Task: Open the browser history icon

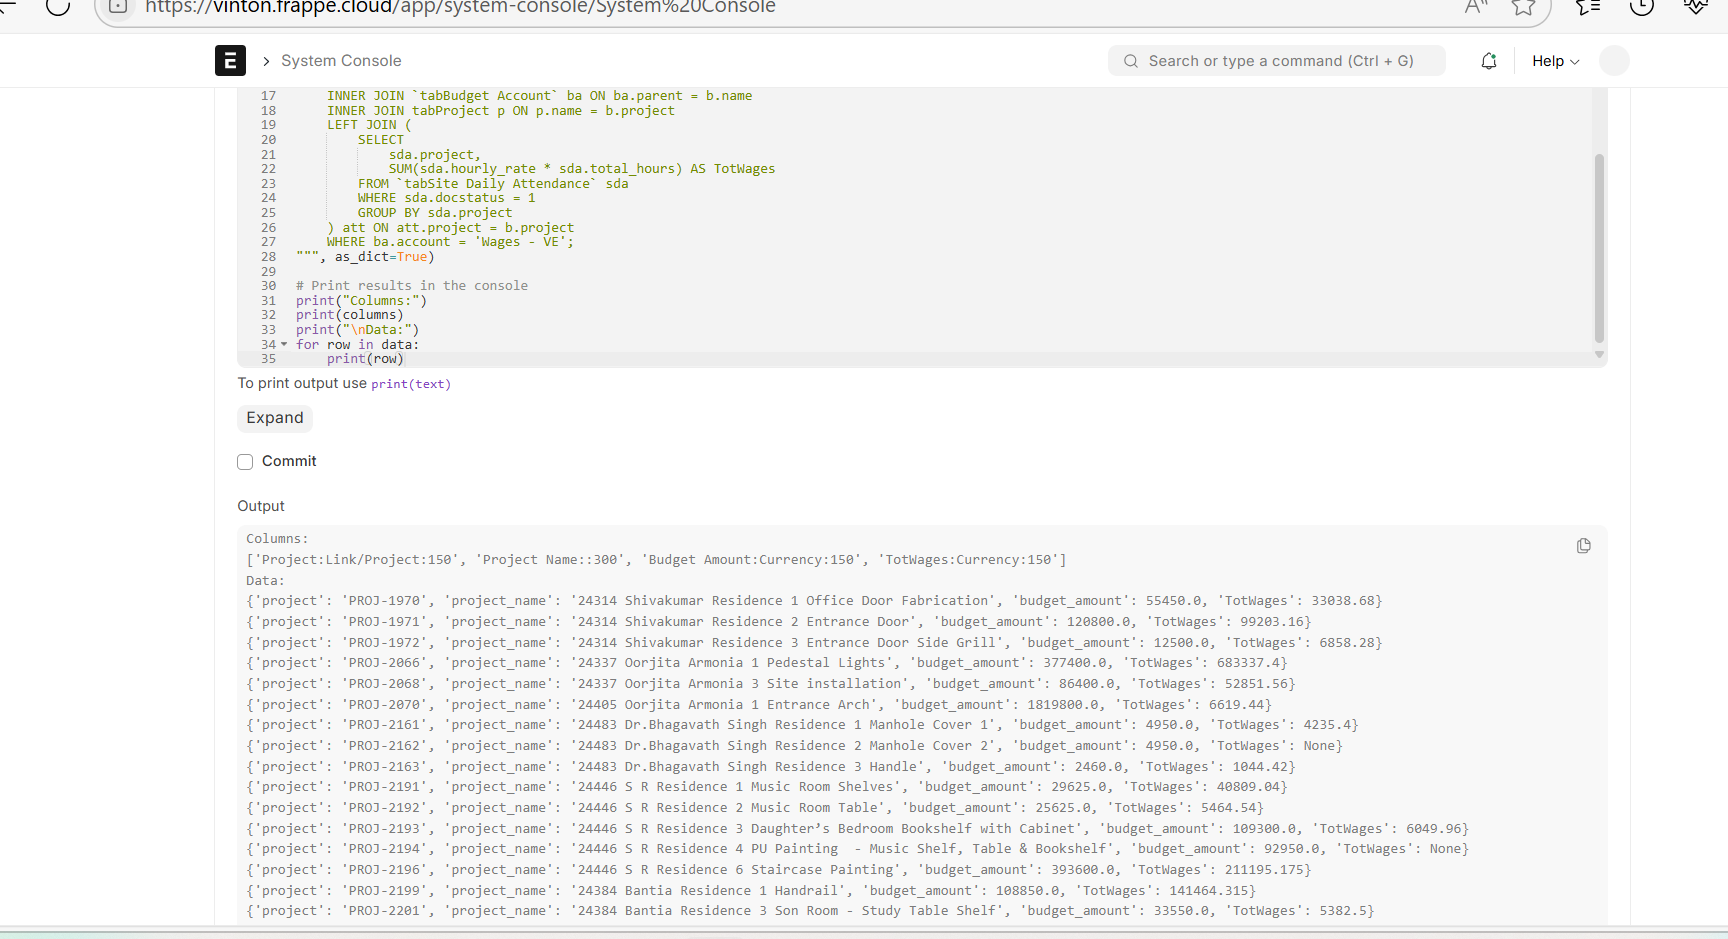Action: 1641,8
